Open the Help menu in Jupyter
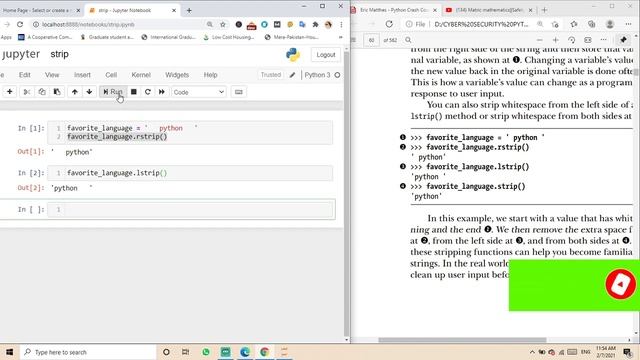 [x=210, y=75]
